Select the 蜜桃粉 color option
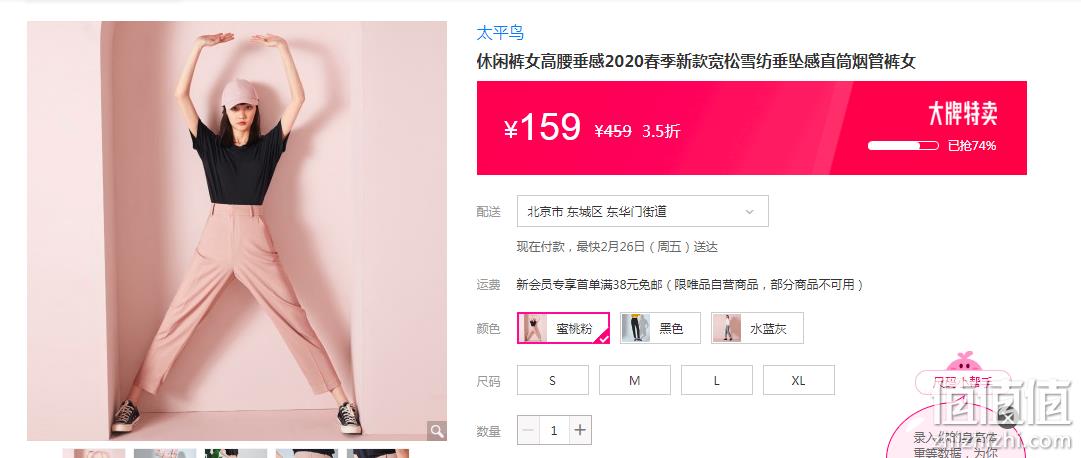The image size is (1081, 458). pos(563,328)
